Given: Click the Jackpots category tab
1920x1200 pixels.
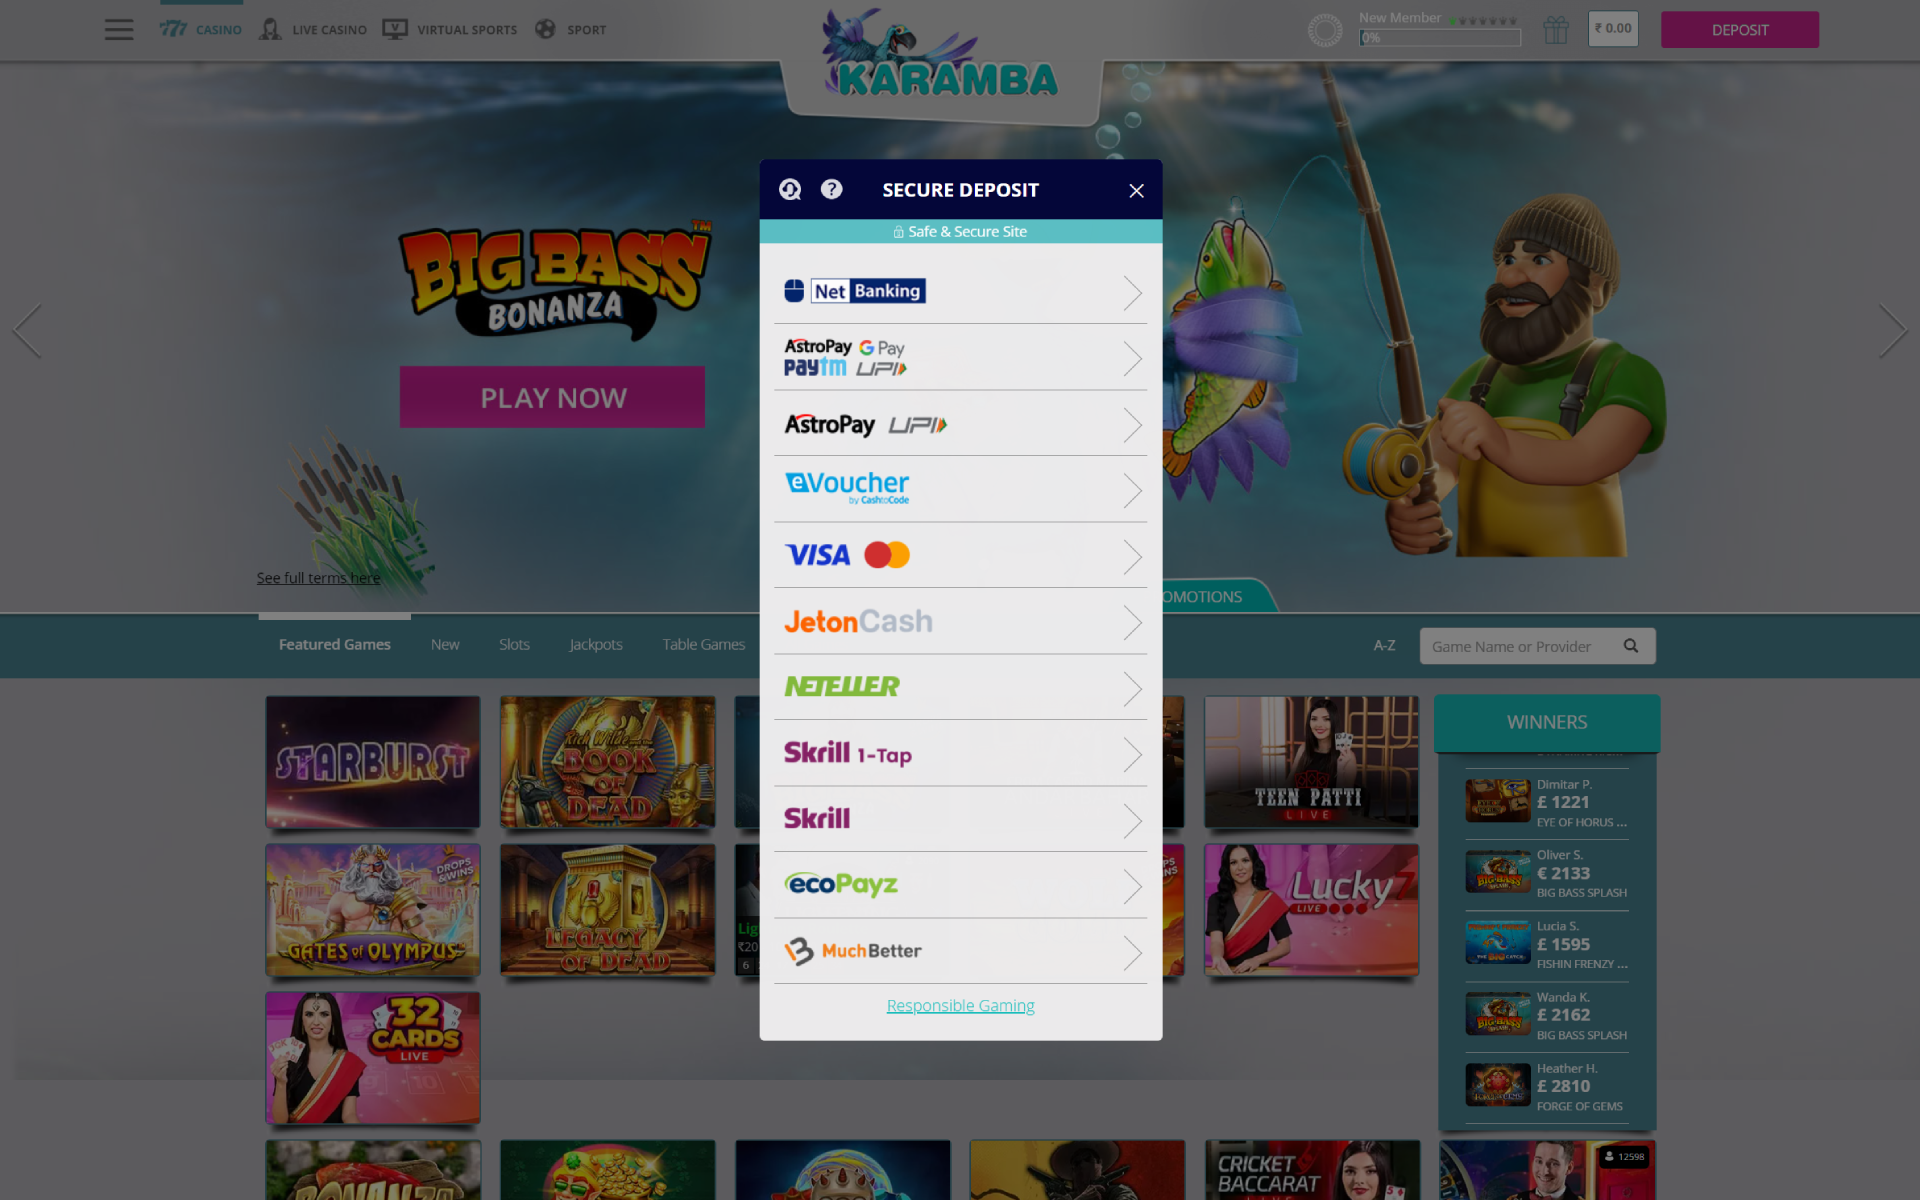Looking at the screenshot, I should 594,644.
